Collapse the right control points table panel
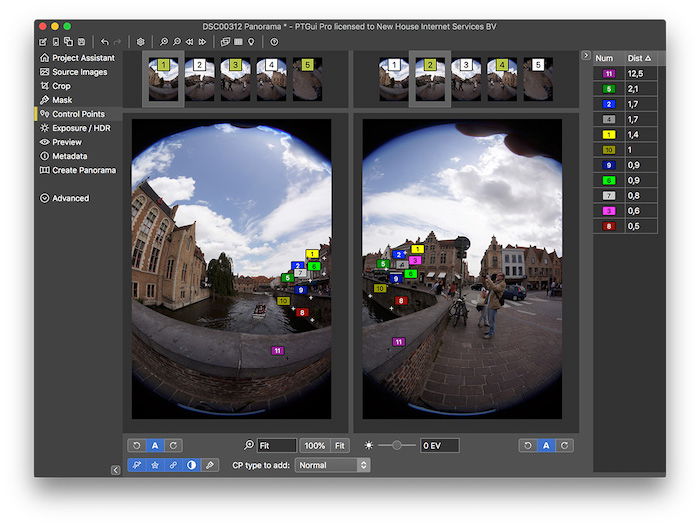 pos(586,55)
